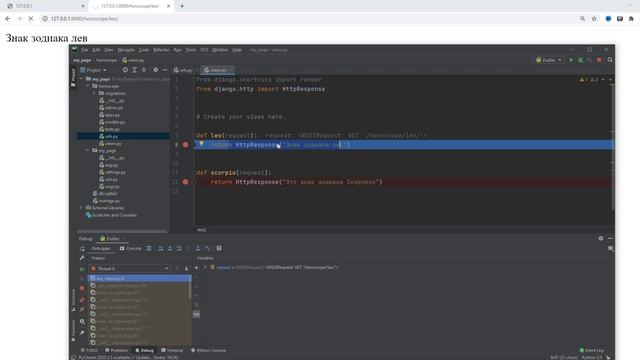
Task: Click the expand all icon in Project panel
Action: 134,70
